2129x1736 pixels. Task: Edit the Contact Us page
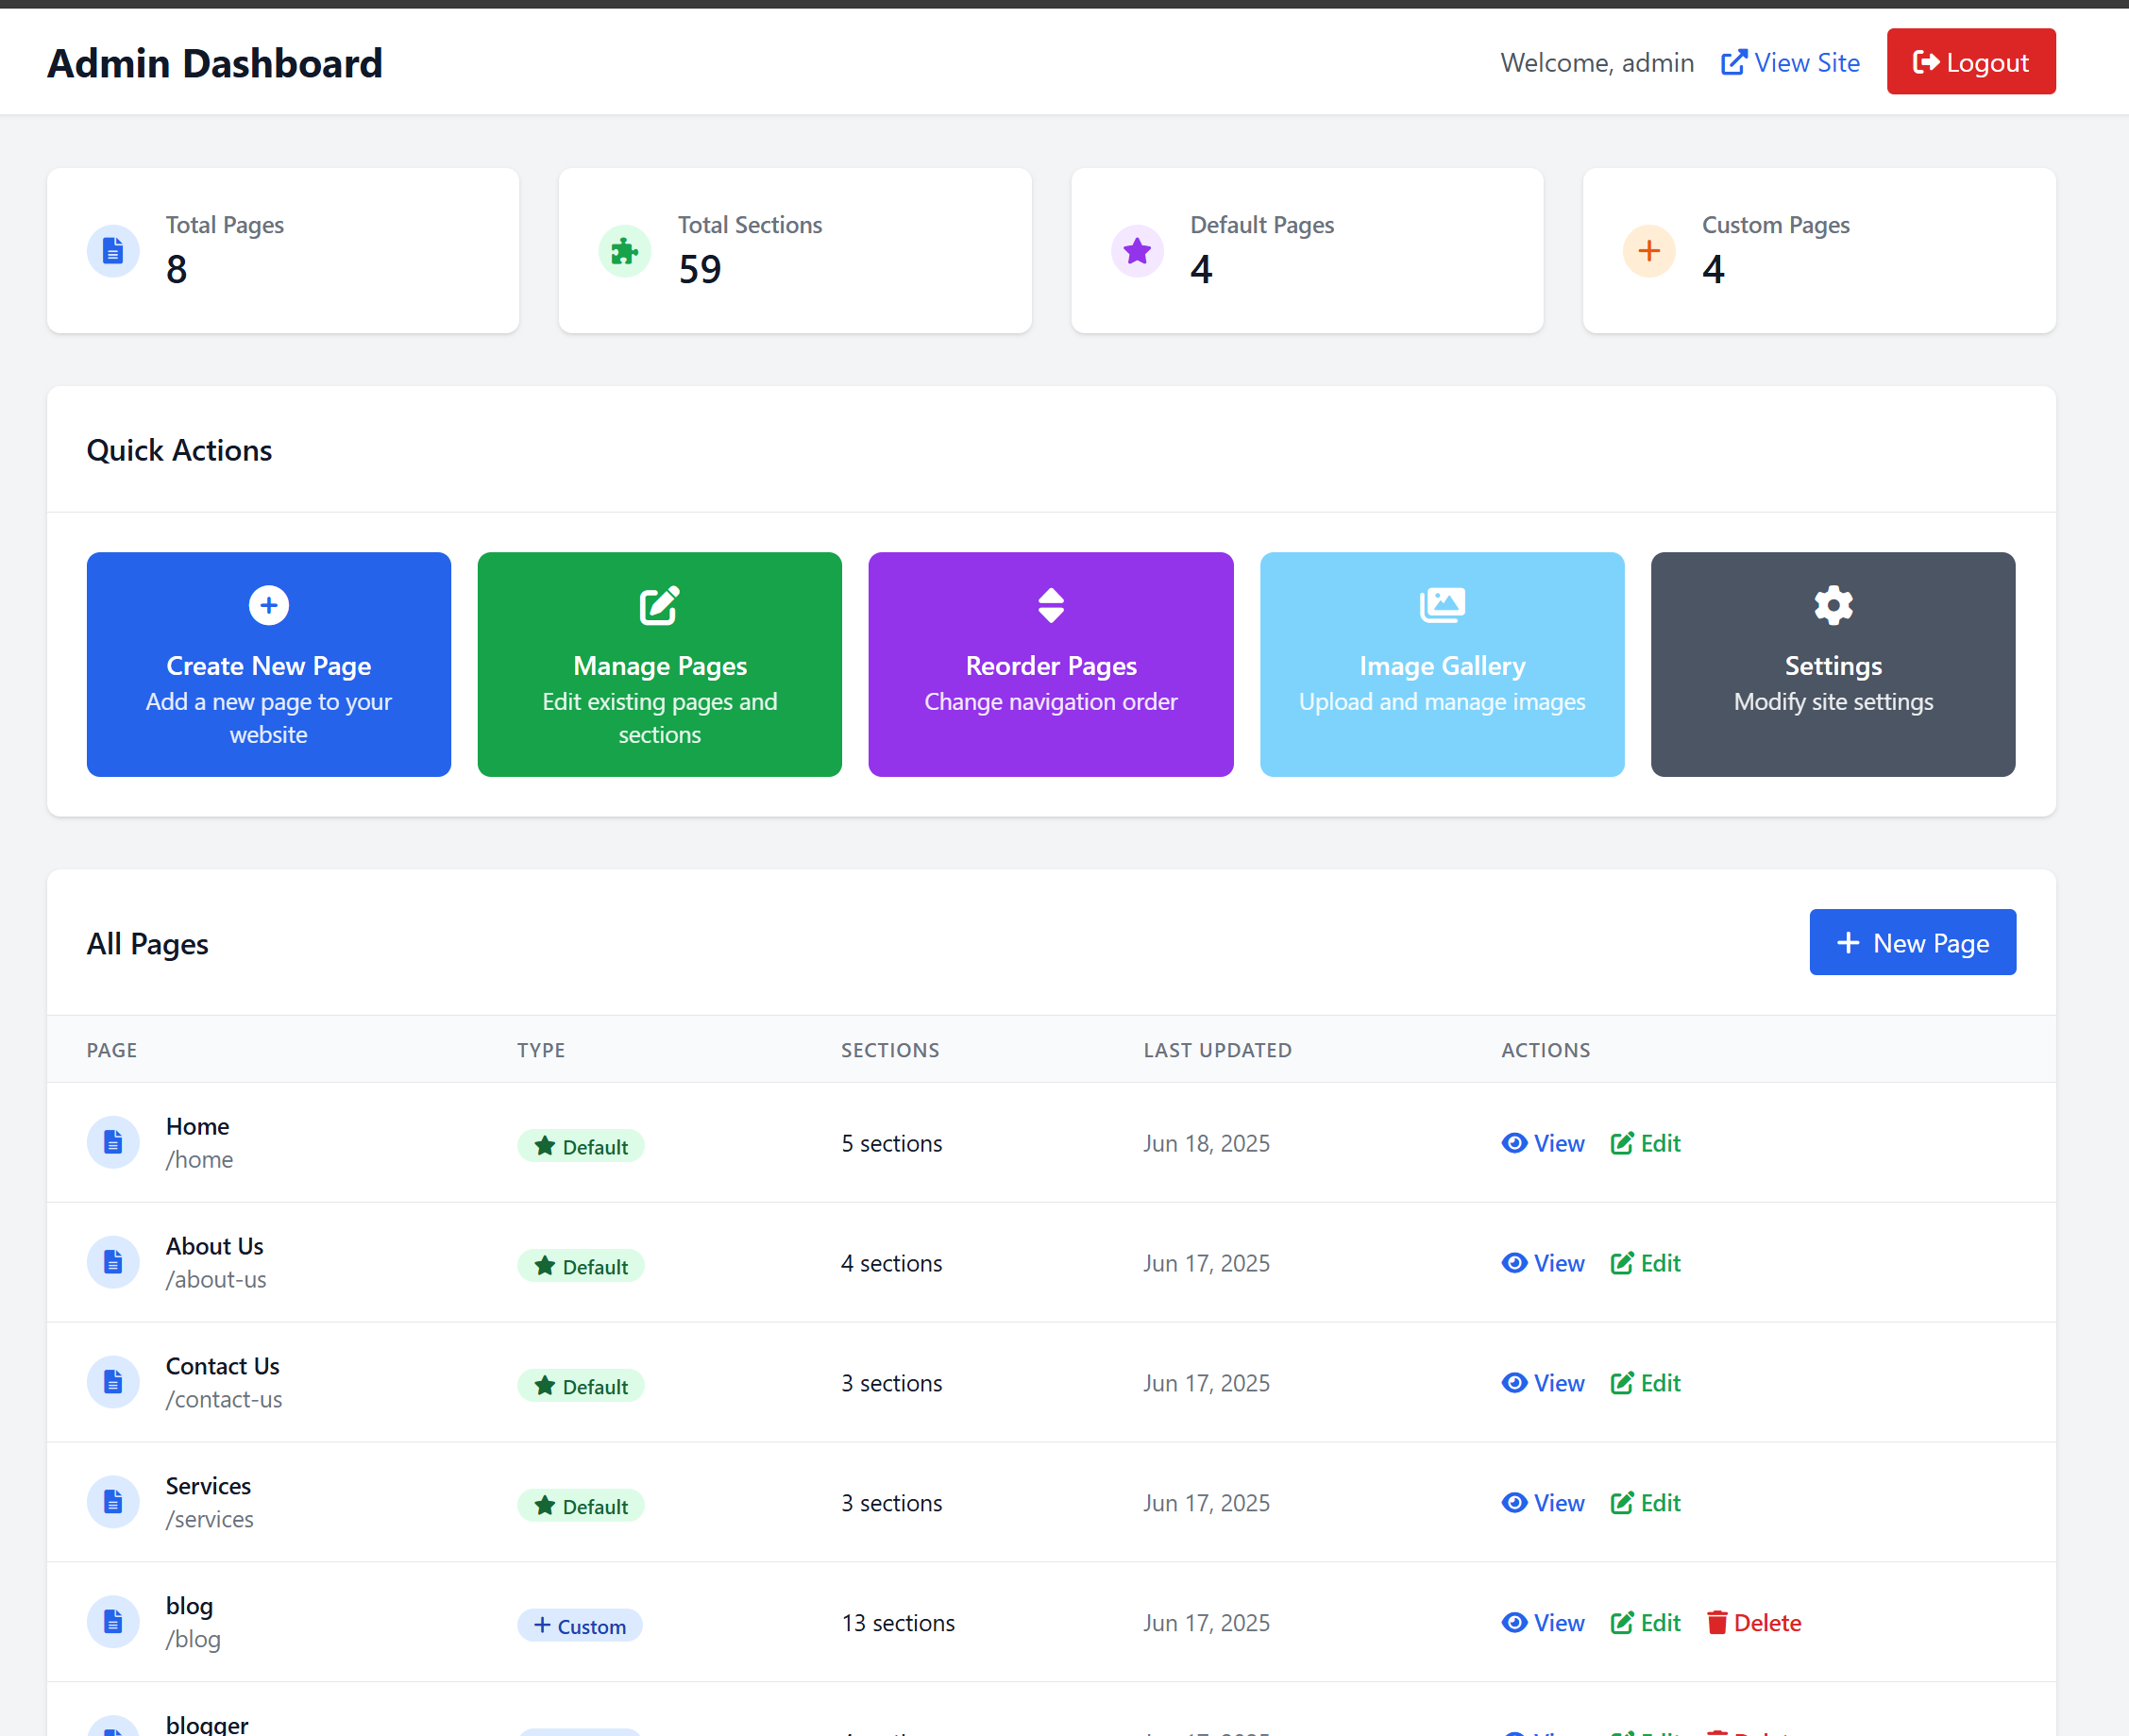(1646, 1383)
